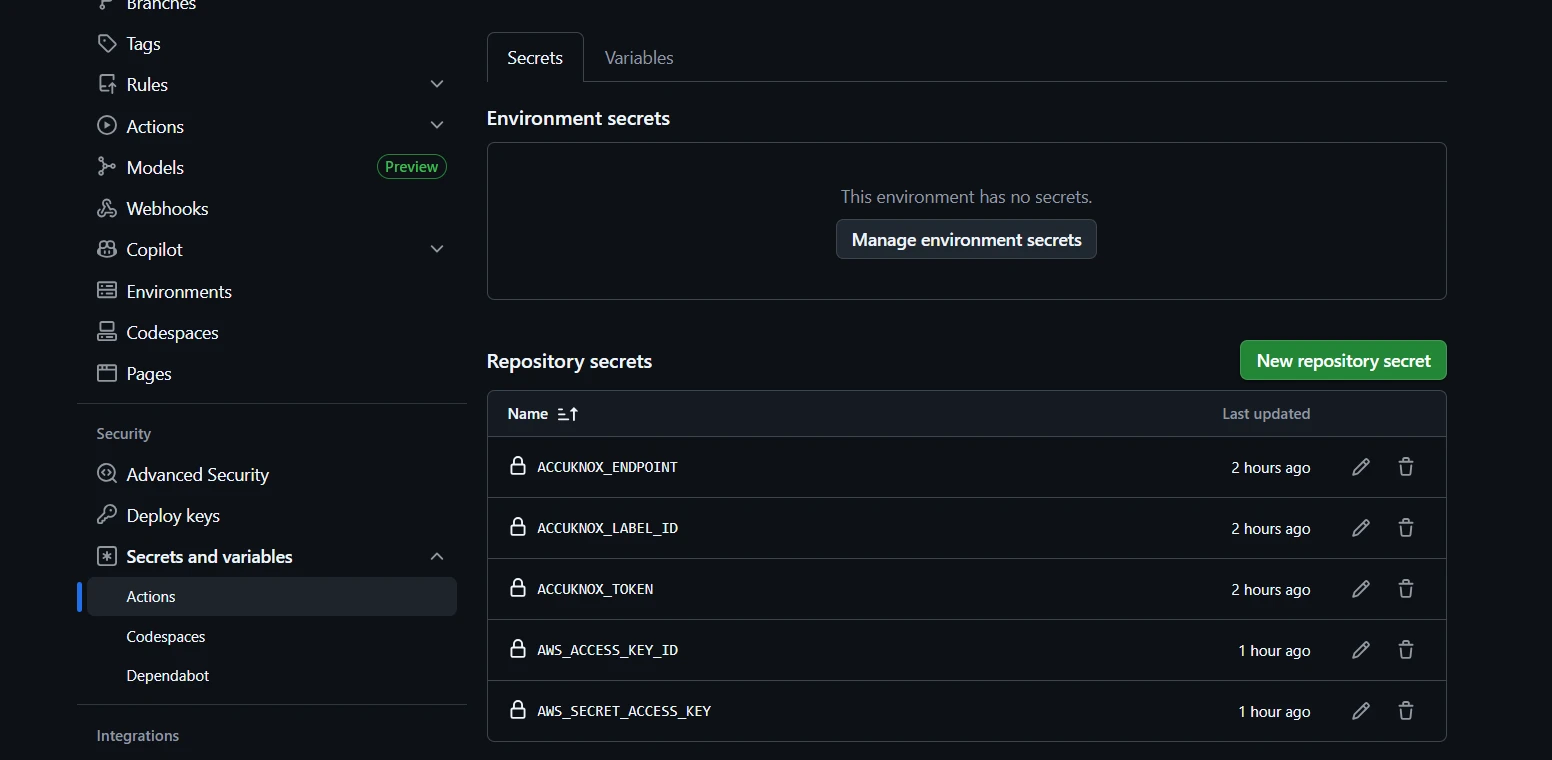Delete the ACCUKNOX_ENDPOINT secret with trash icon

pos(1406,467)
